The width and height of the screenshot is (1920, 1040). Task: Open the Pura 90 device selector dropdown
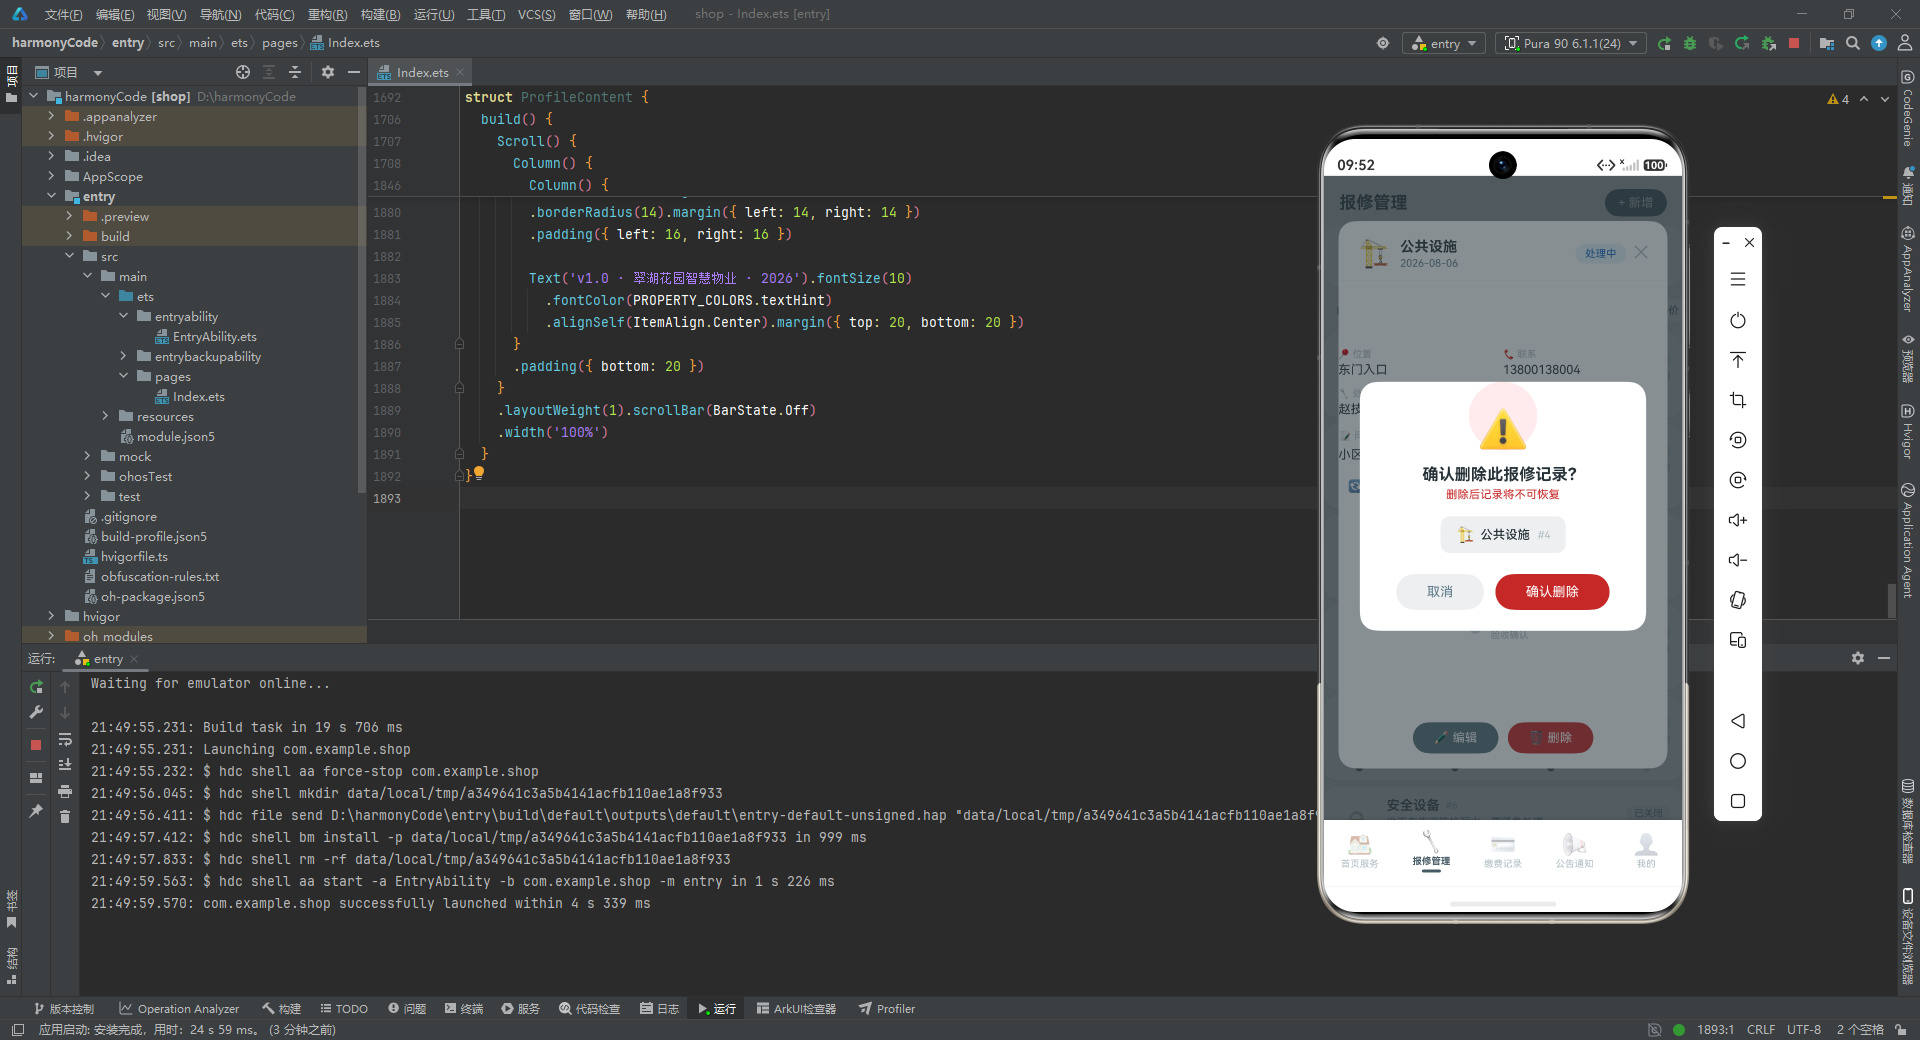pyautogui.click(x=1572, y=44)
